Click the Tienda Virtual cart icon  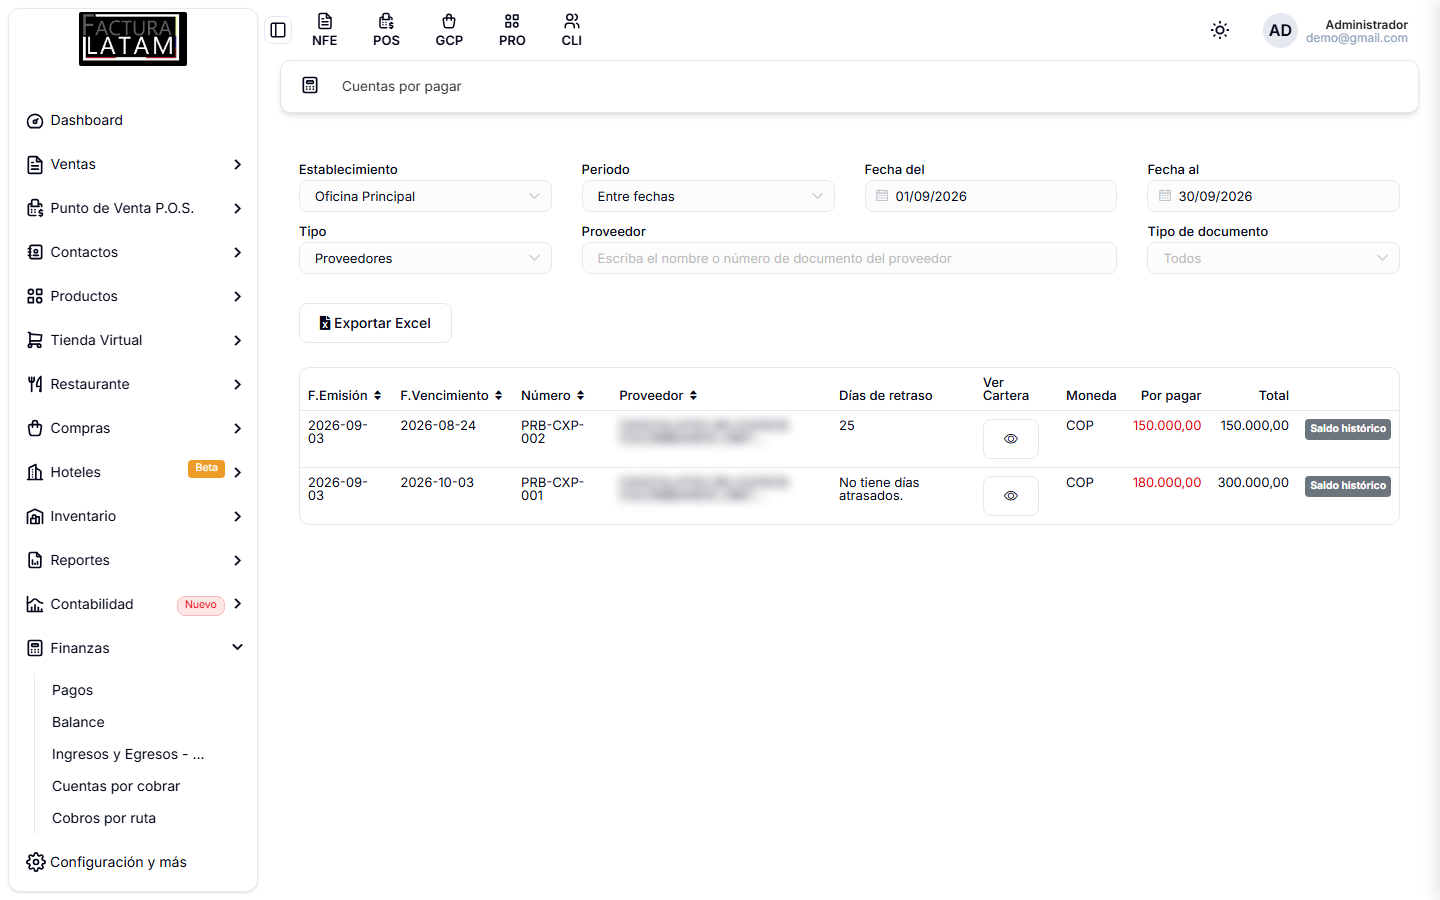point(35,340)
